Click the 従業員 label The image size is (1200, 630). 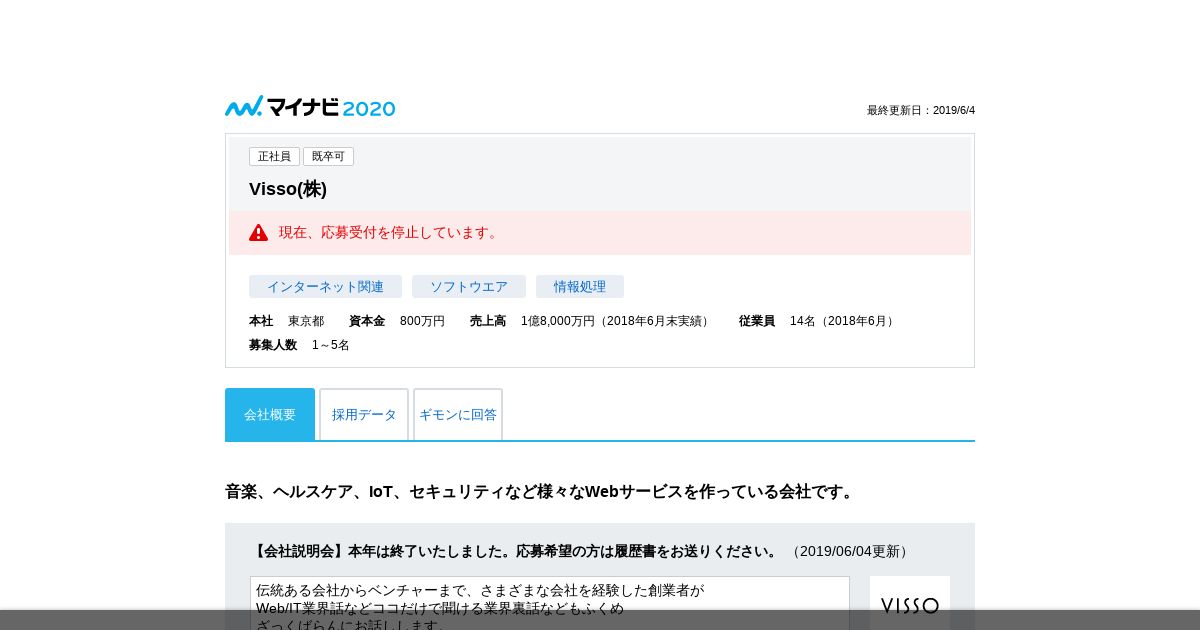pos(757,321)
